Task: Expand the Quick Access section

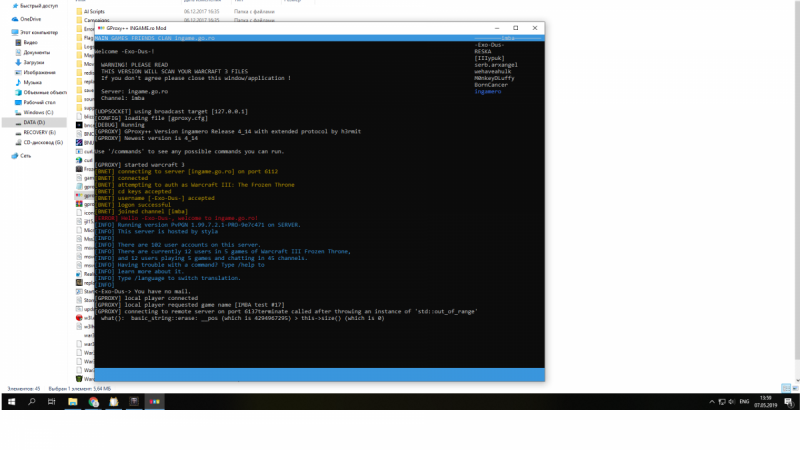Action: (4, 4)
